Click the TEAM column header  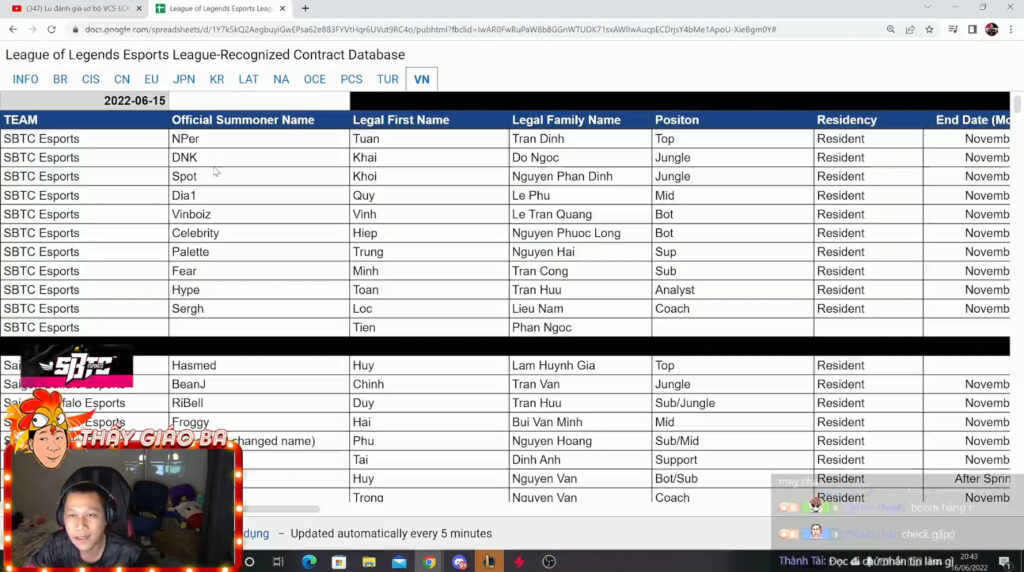(84, 119)
